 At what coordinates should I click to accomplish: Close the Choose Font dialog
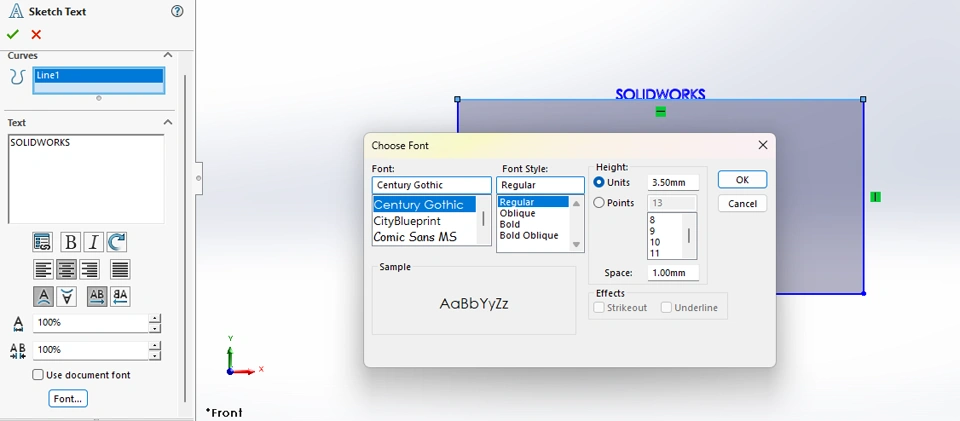pyautogui.click(x=762, y=145)
